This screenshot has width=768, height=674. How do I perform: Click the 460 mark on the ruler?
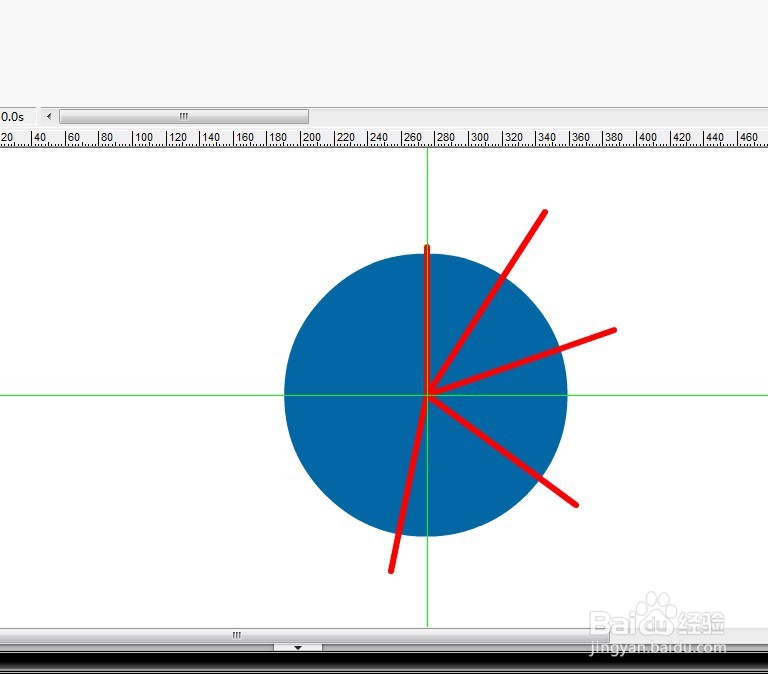748,138
